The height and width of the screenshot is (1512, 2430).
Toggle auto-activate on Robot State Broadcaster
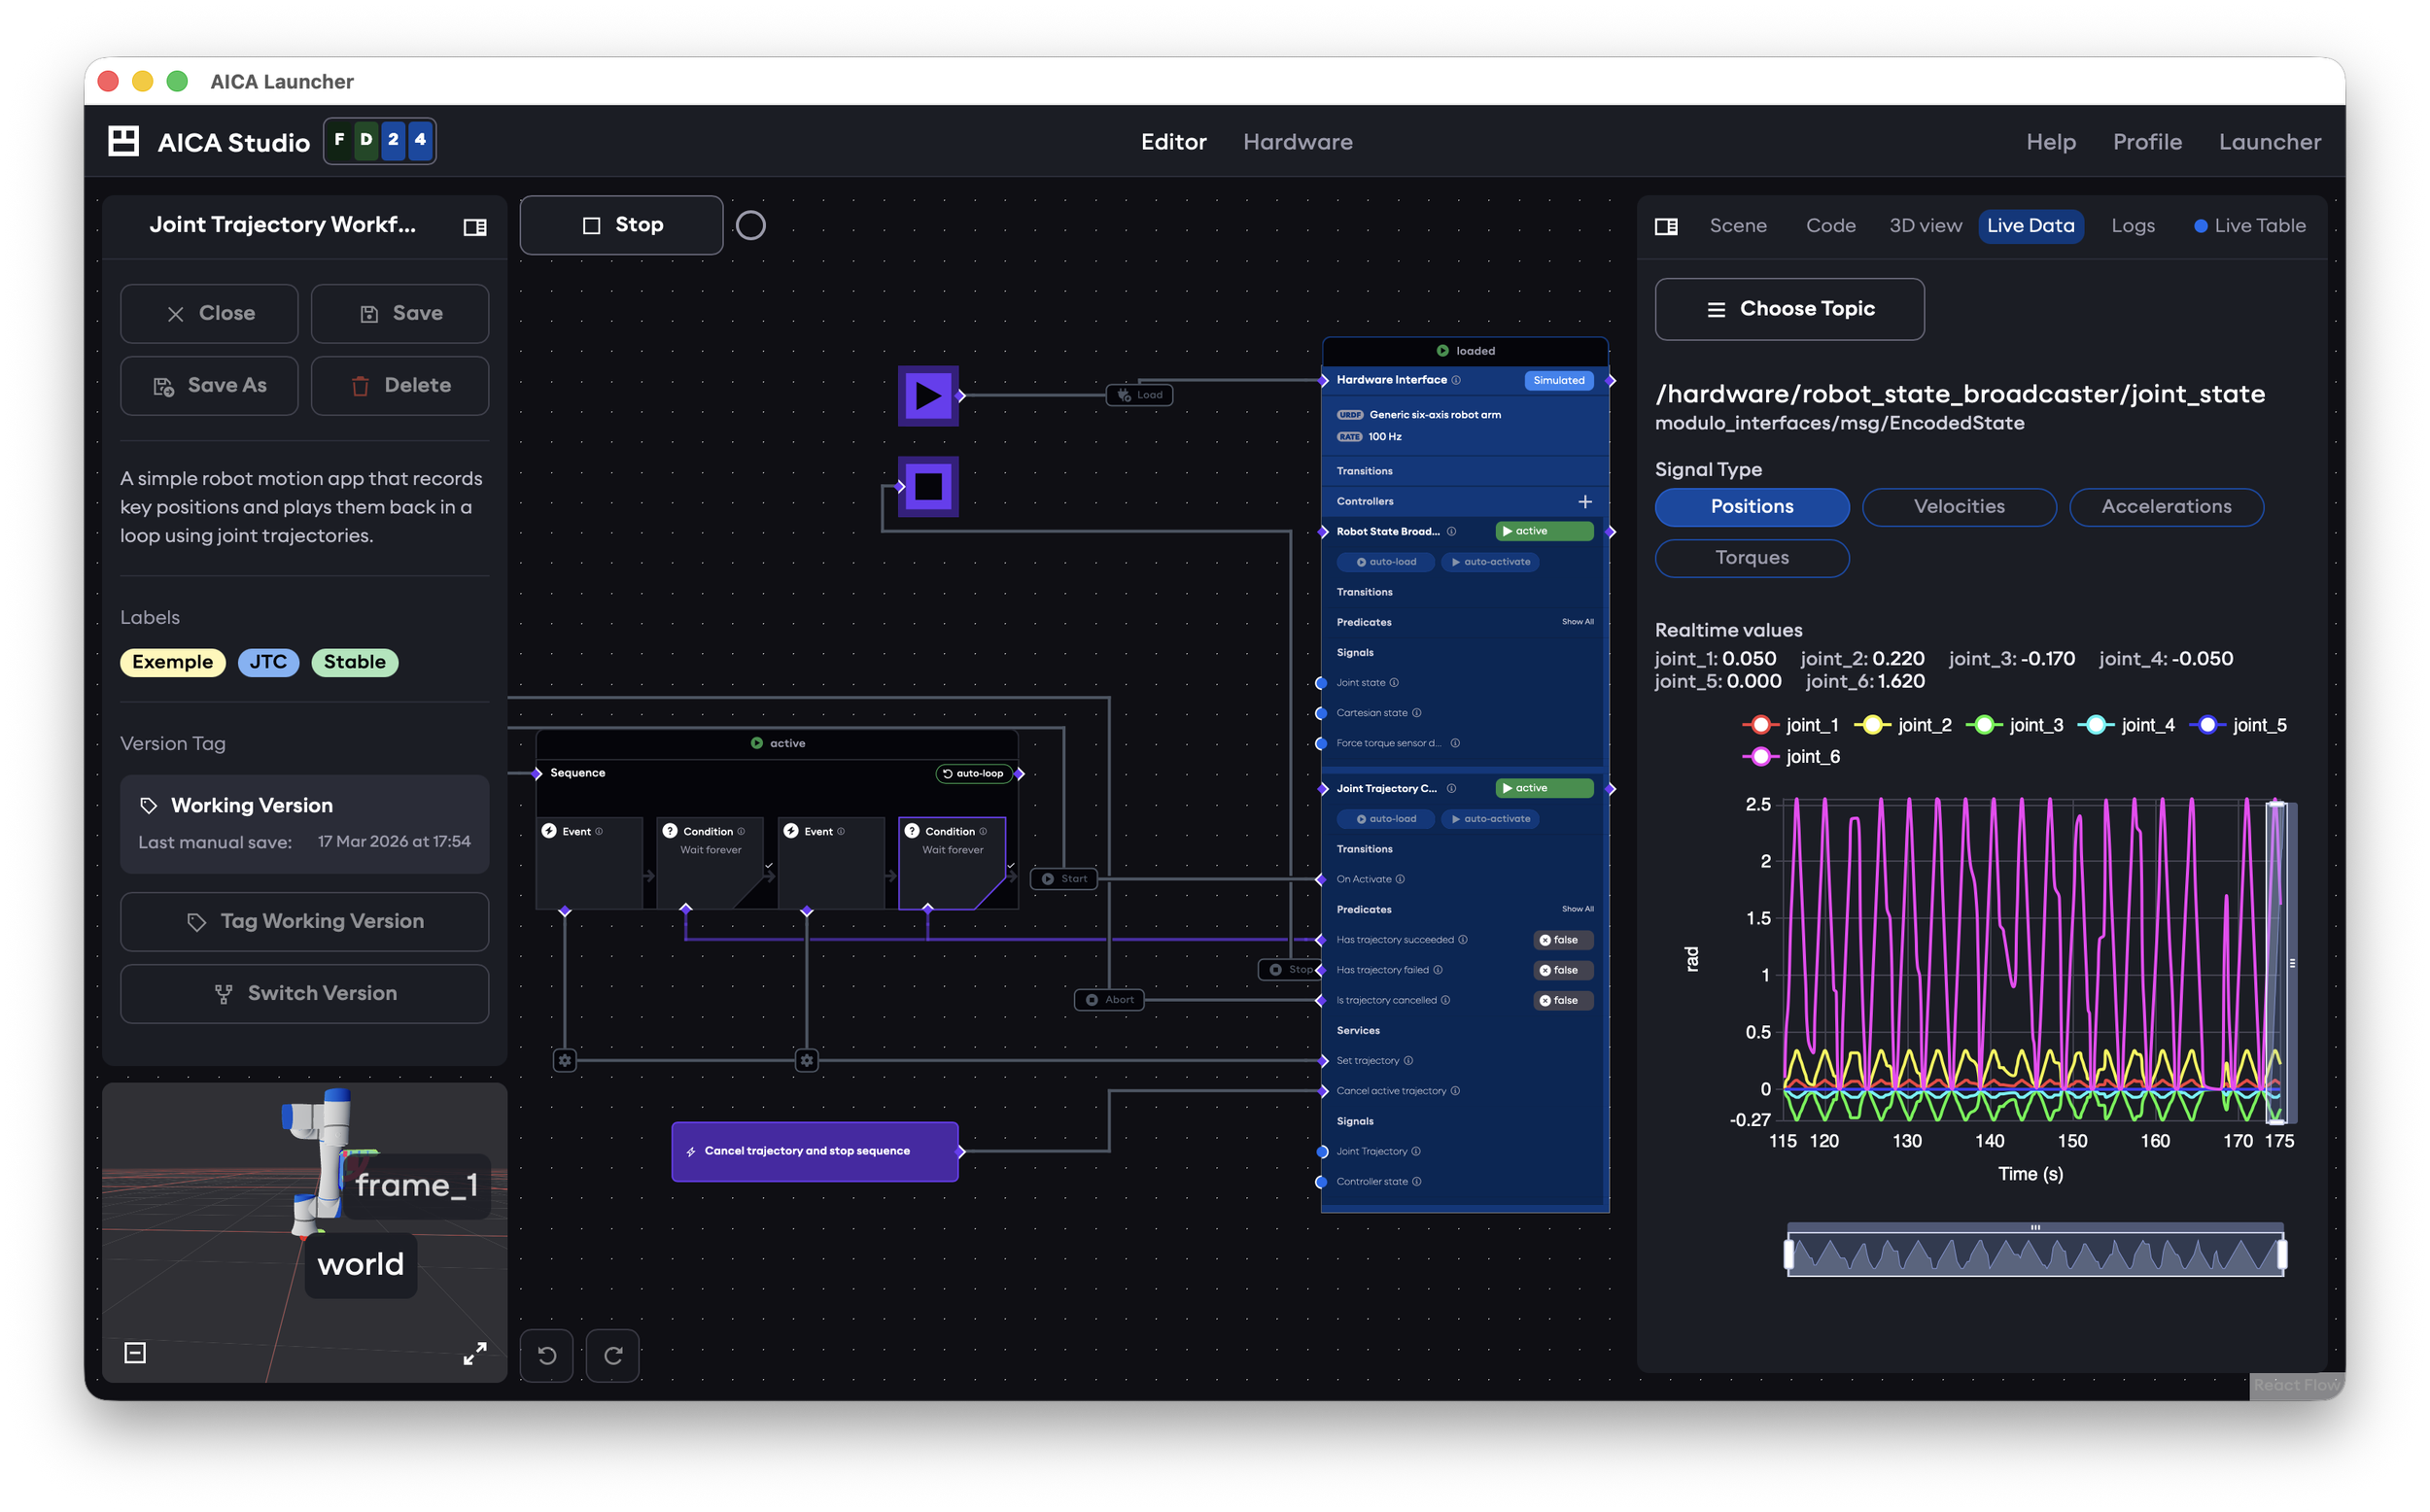pyautogui.click(x=1490, y=562)
